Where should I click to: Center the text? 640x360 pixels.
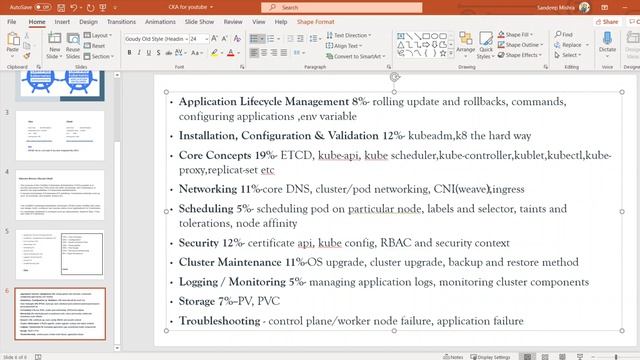264,53
